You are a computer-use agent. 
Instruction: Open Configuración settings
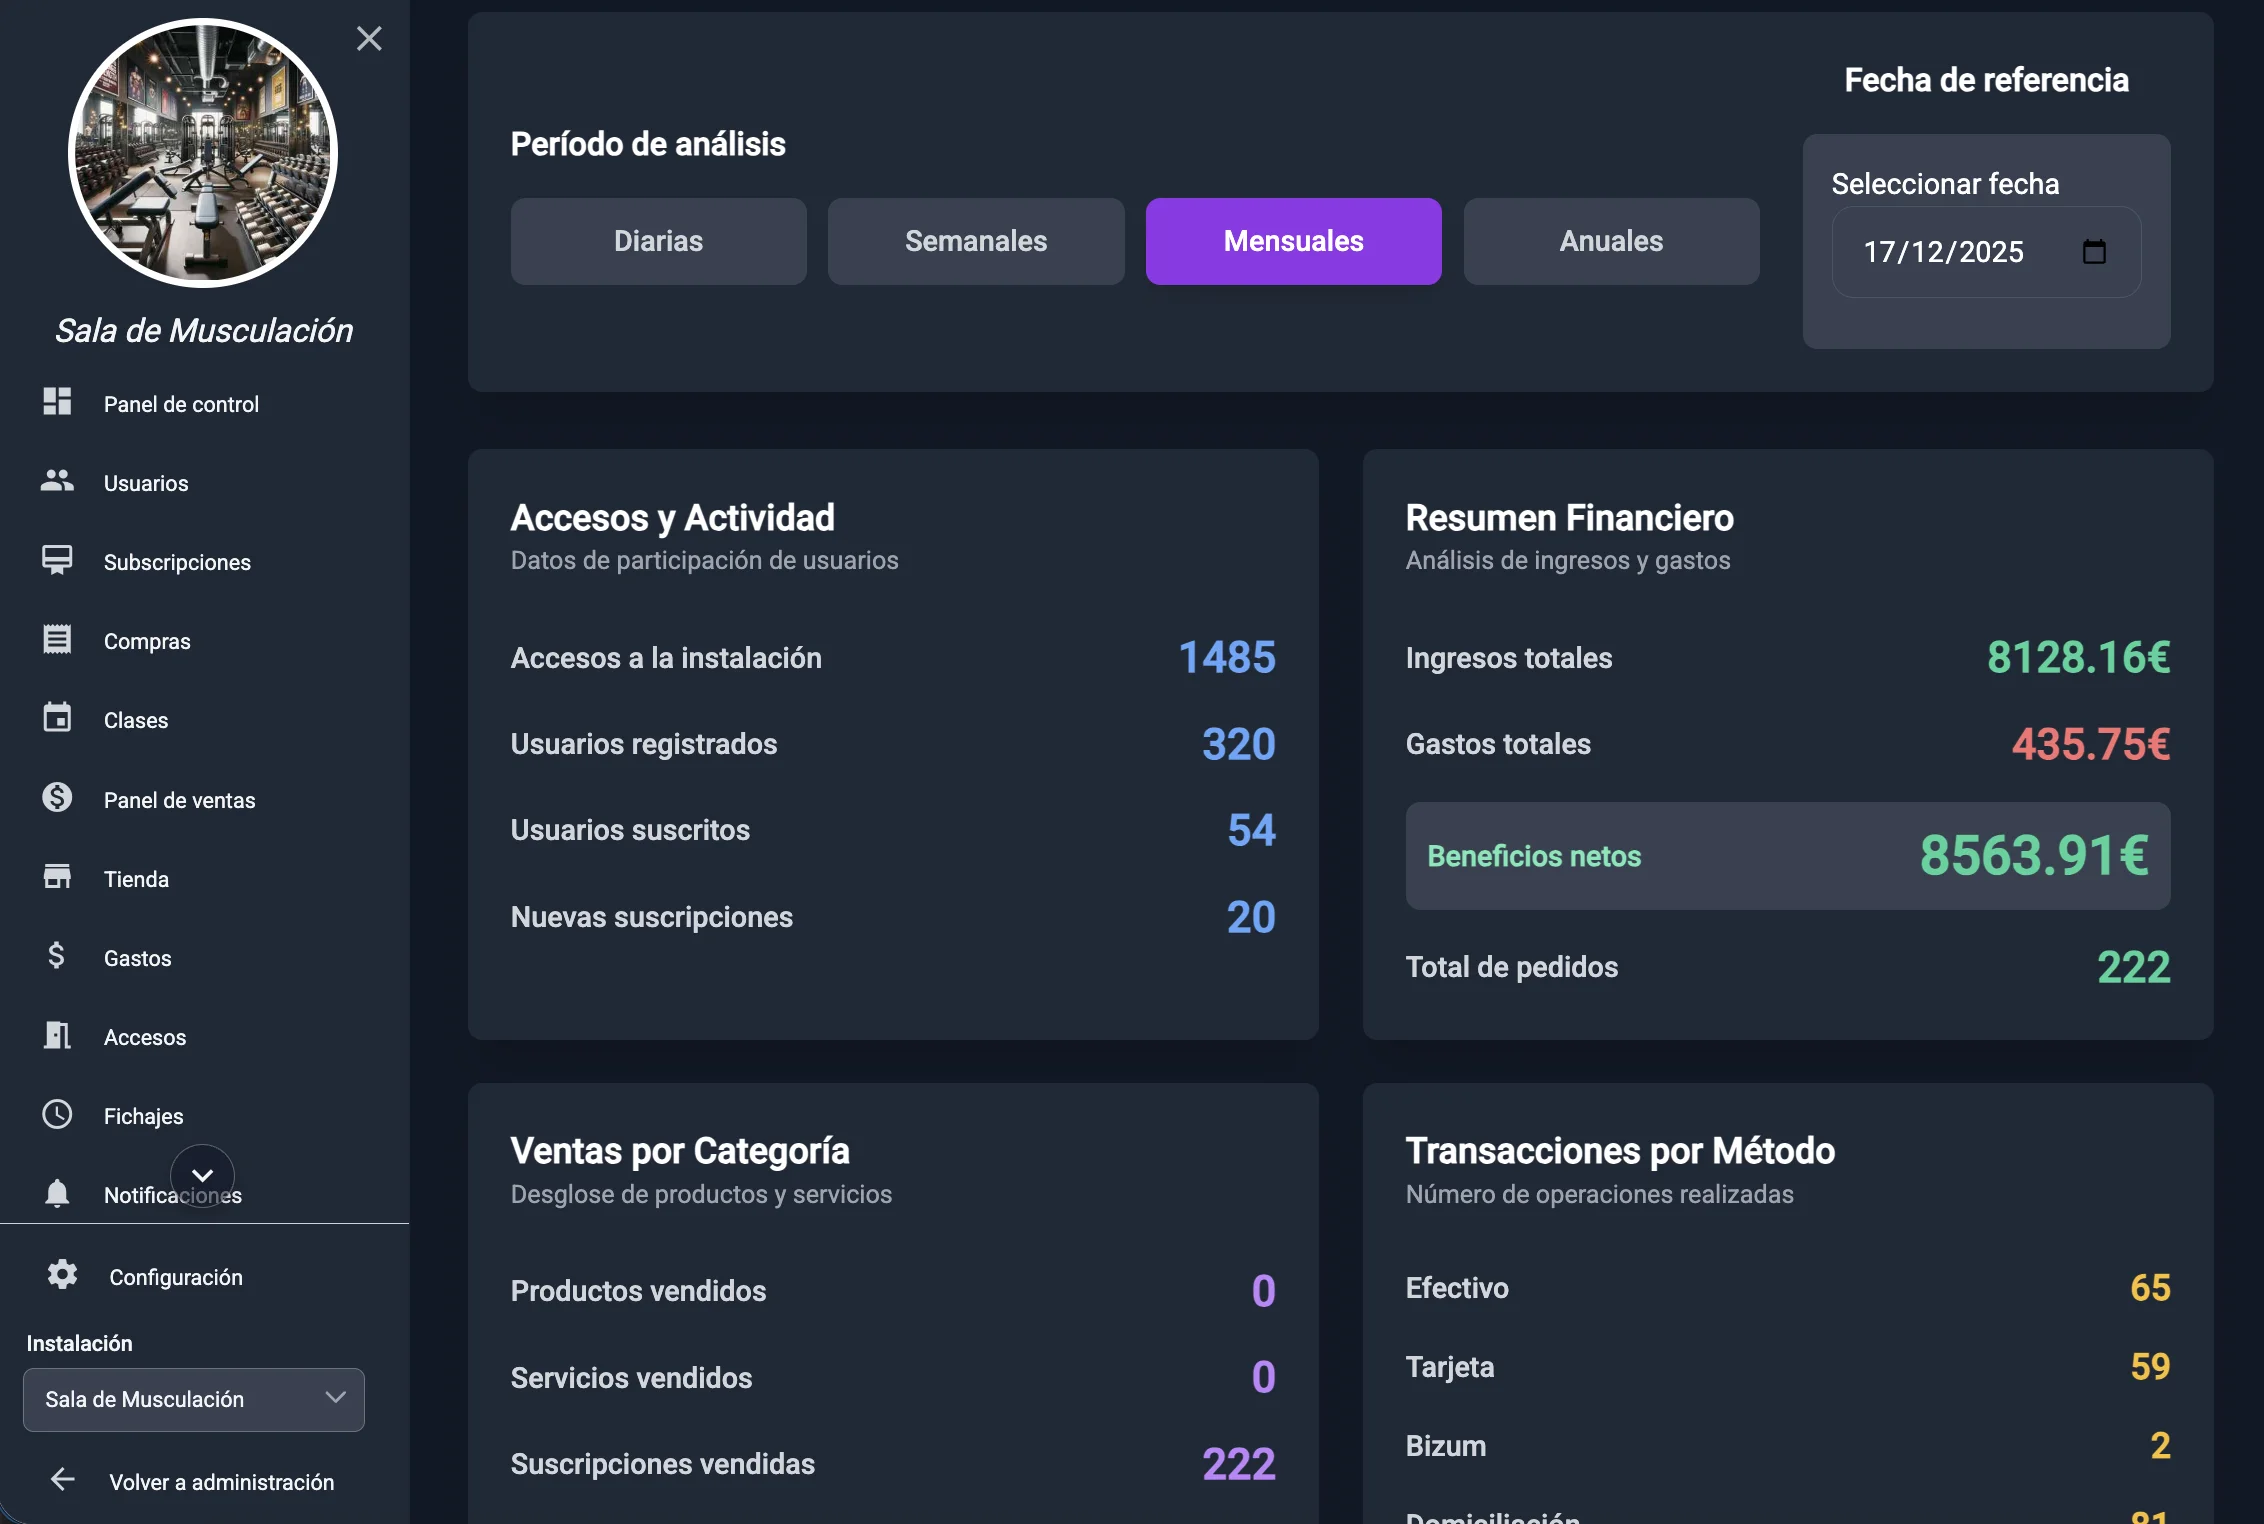click(176, 1276)
